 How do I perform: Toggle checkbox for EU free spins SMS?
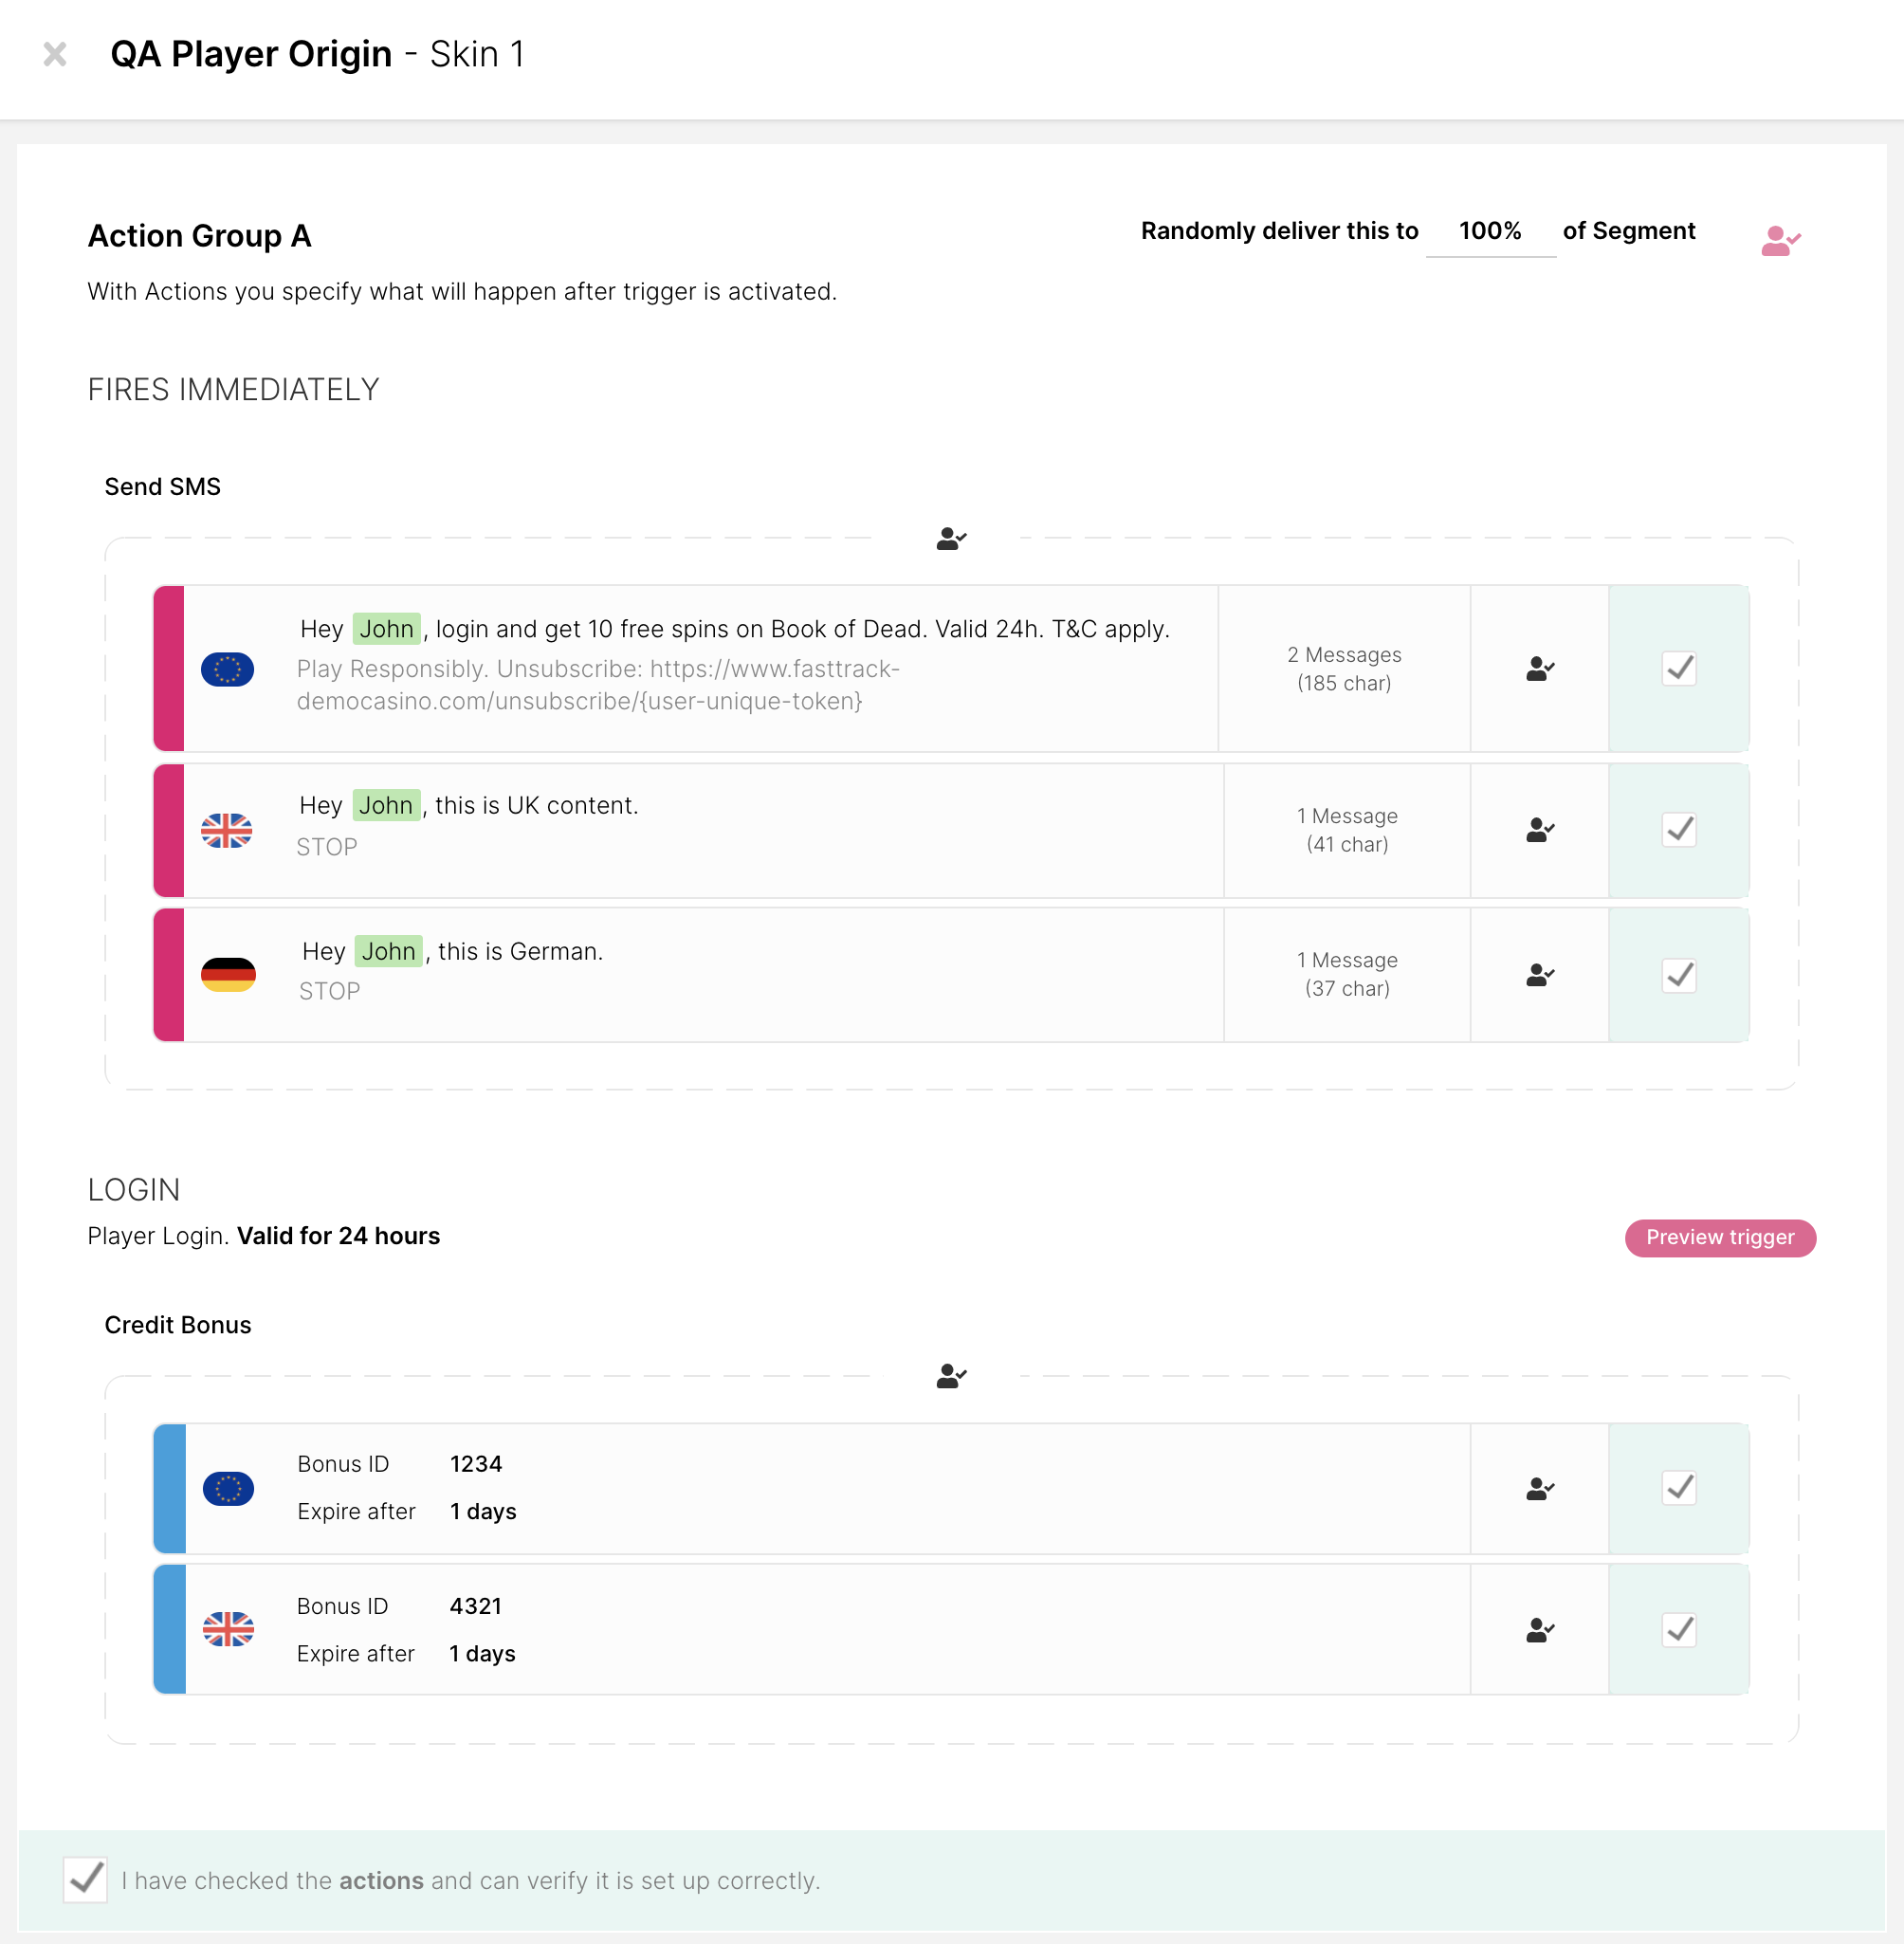click(x=1679, y=669)
